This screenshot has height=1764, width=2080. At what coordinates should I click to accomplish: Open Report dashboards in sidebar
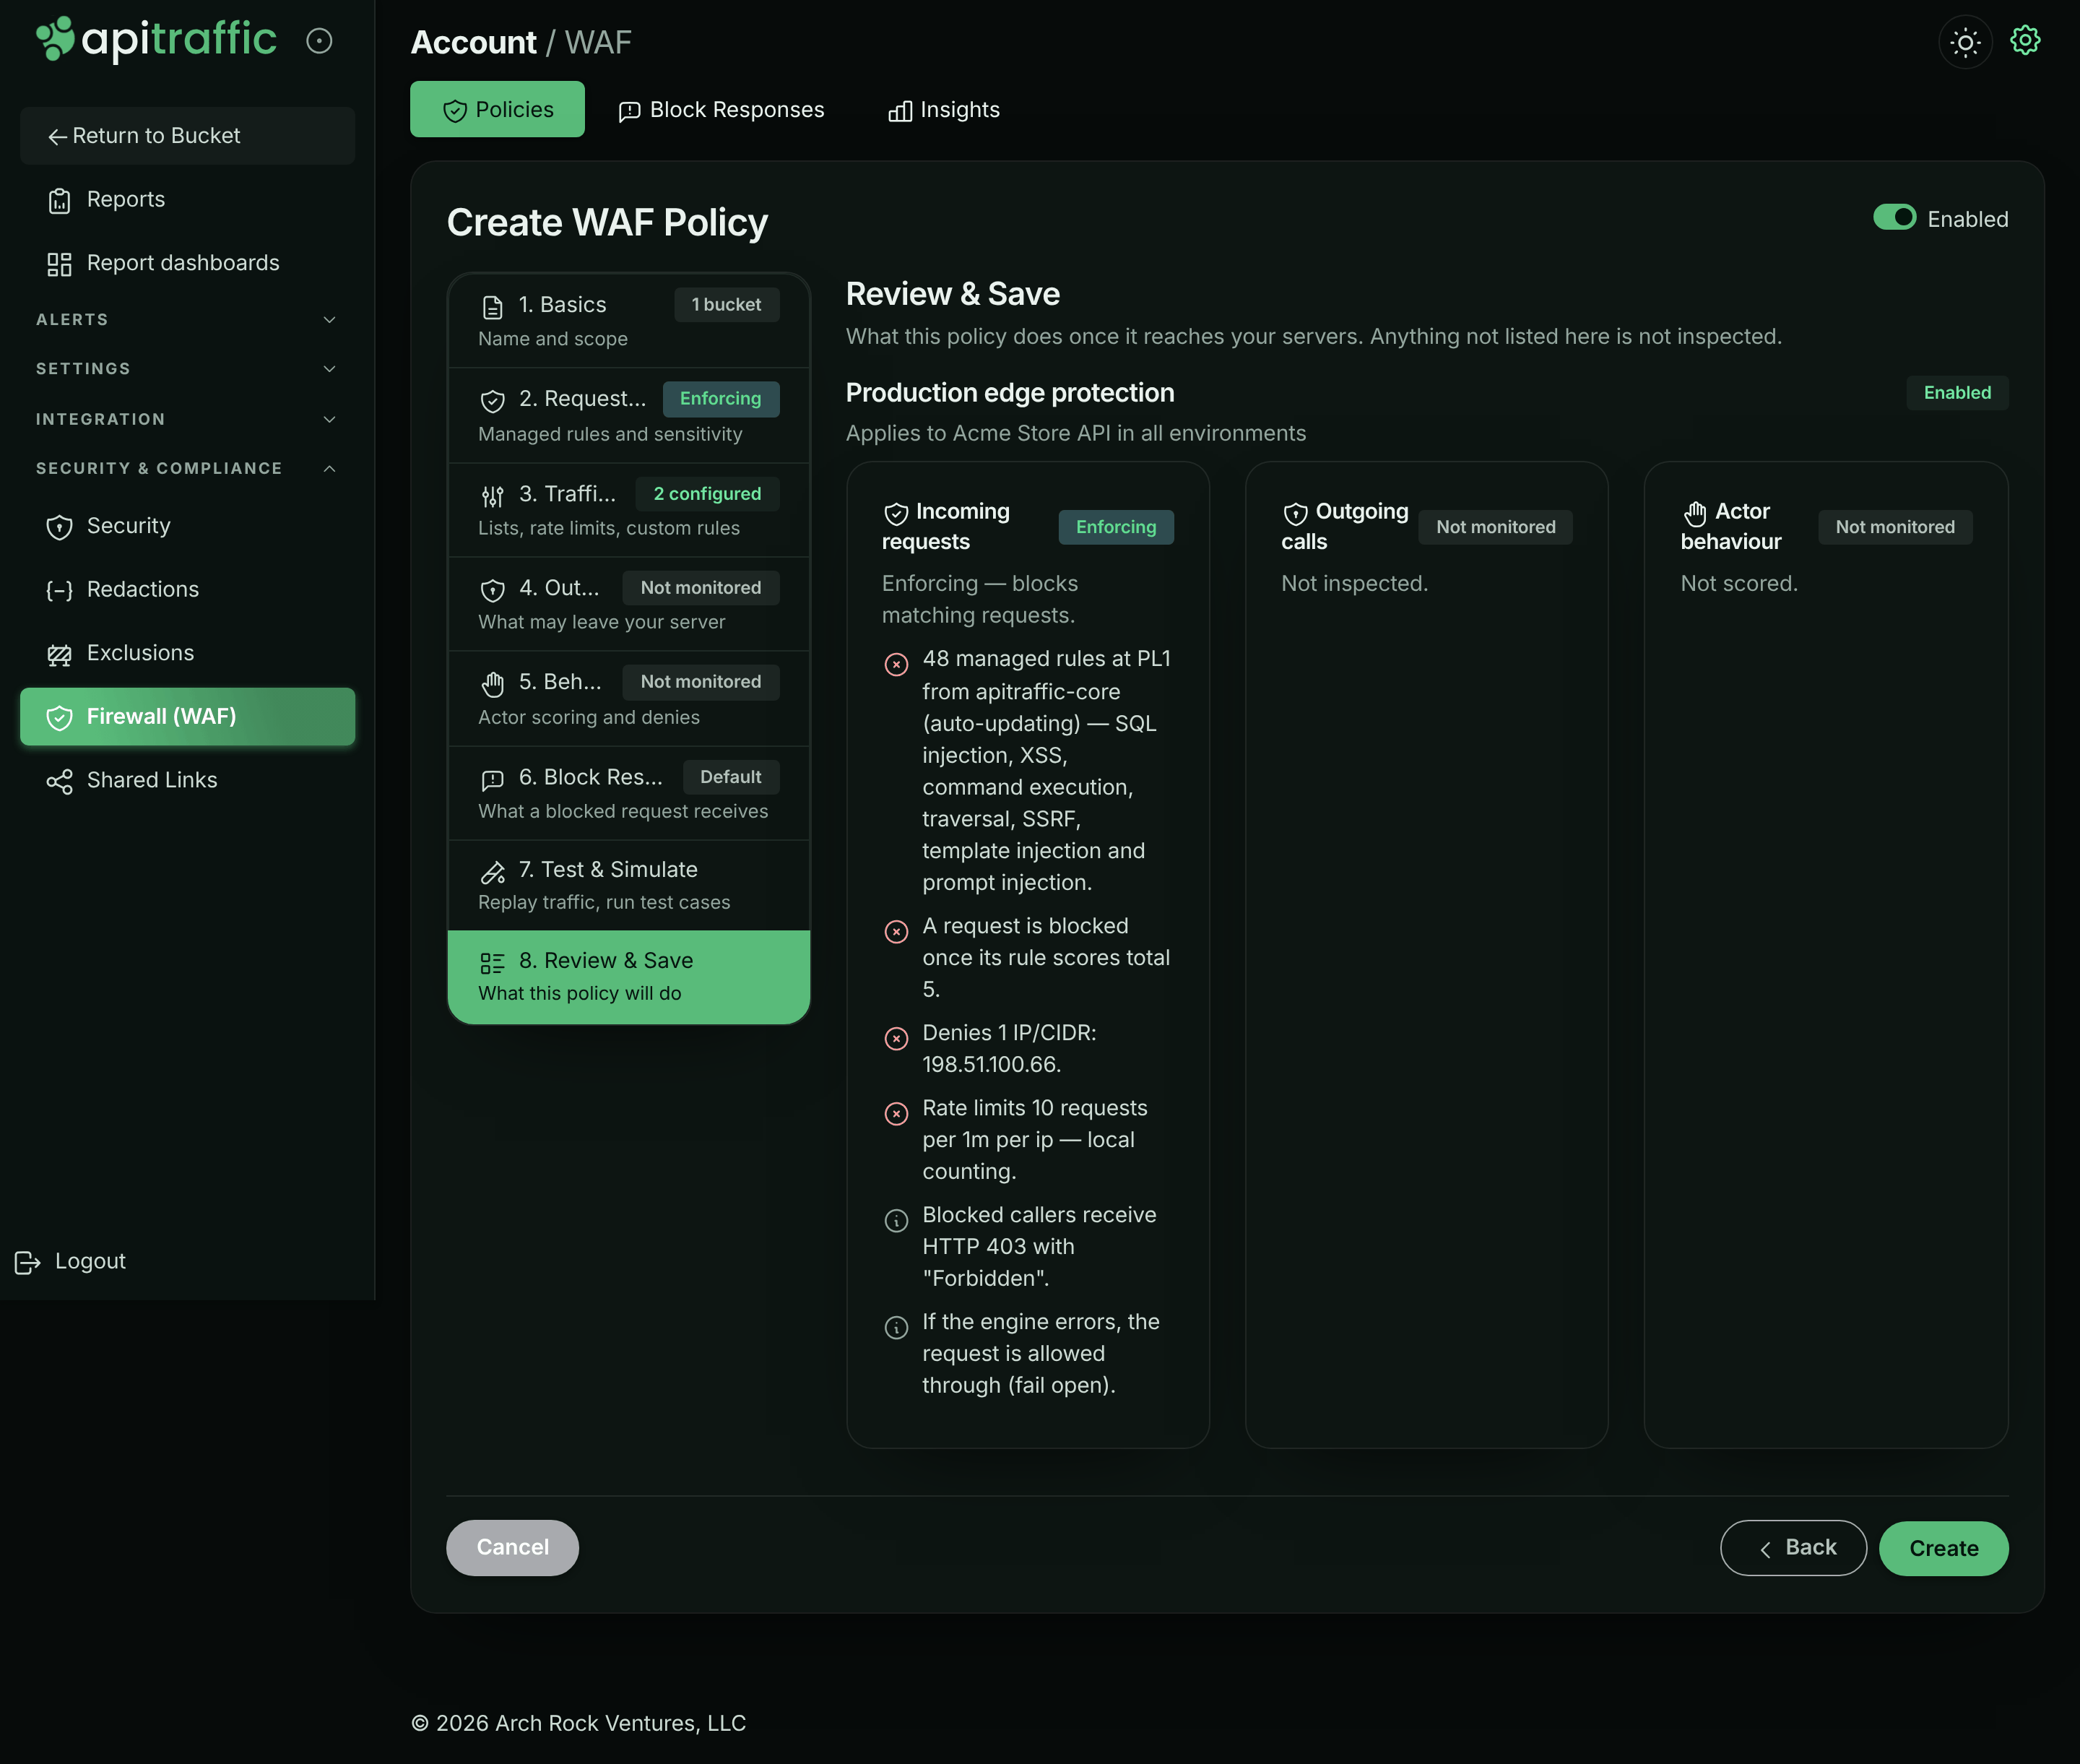[x=187, y=263]
